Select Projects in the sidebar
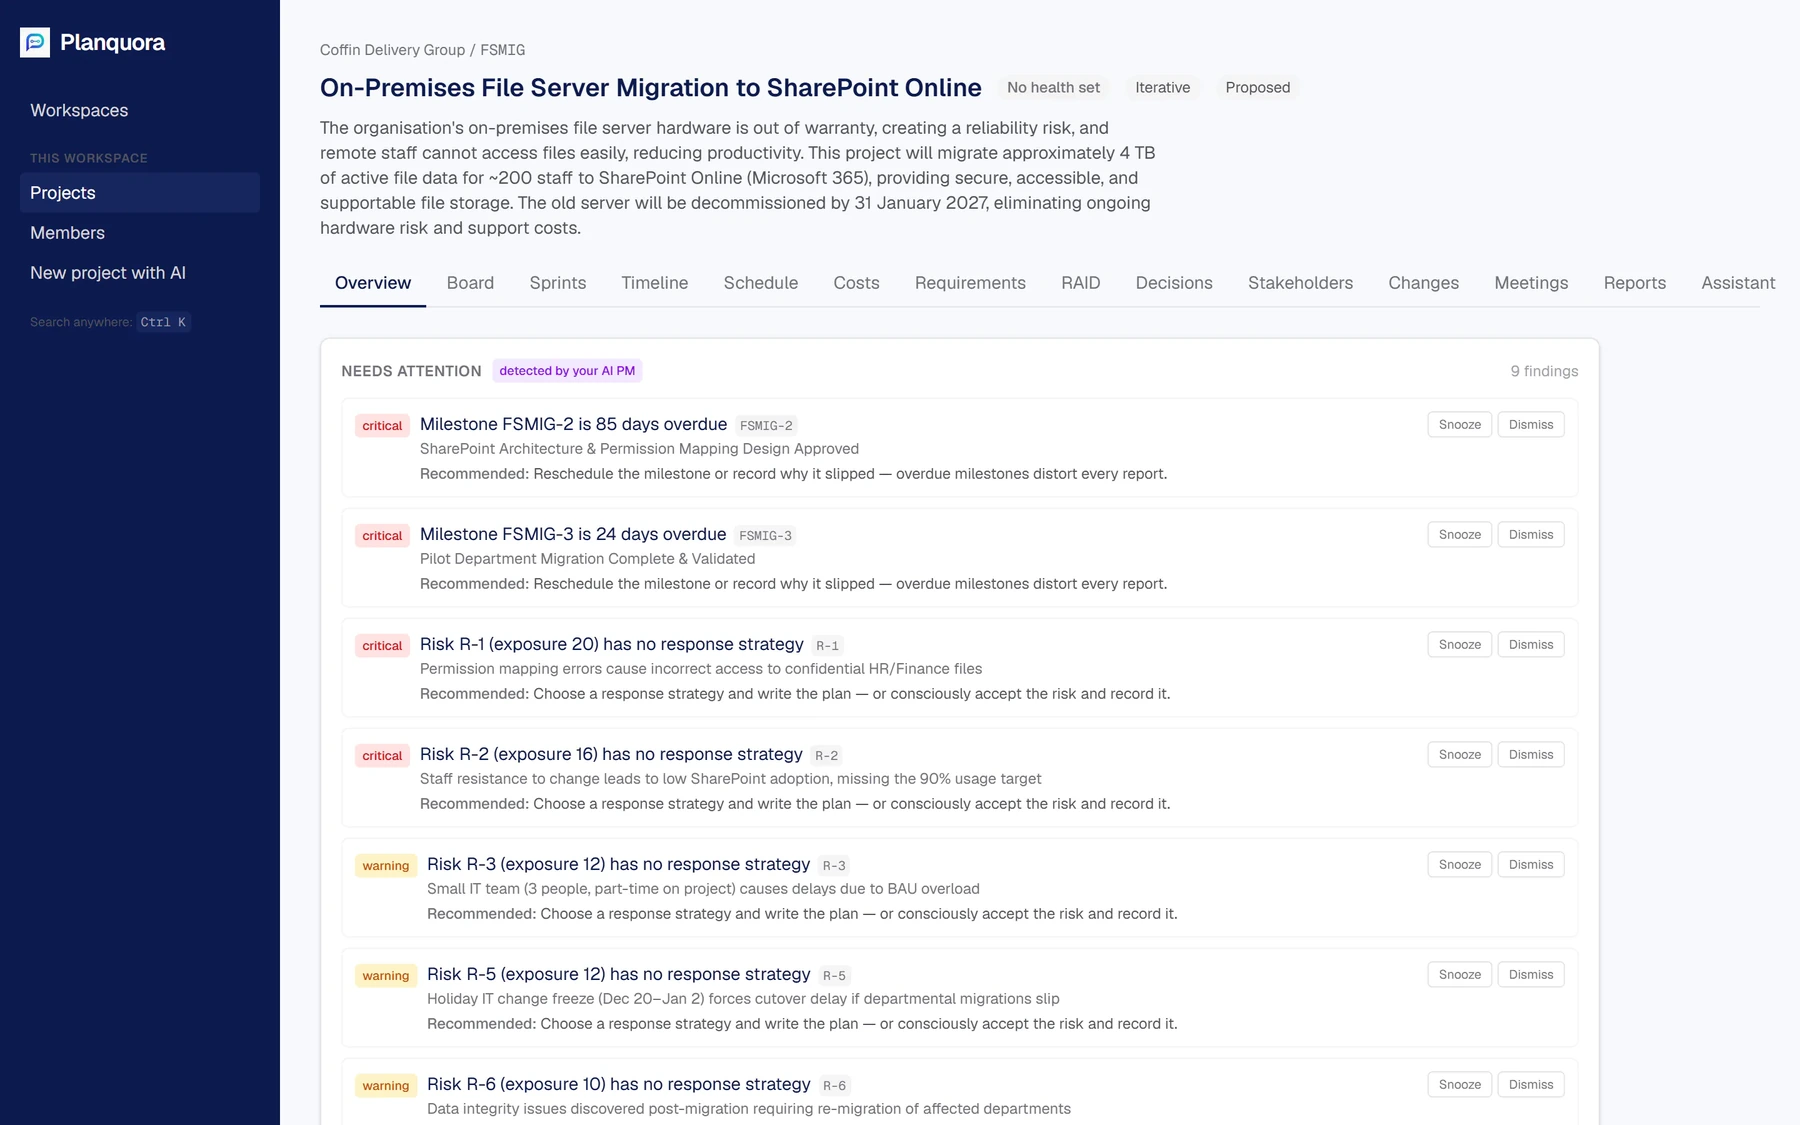 (x=140, y=192)
